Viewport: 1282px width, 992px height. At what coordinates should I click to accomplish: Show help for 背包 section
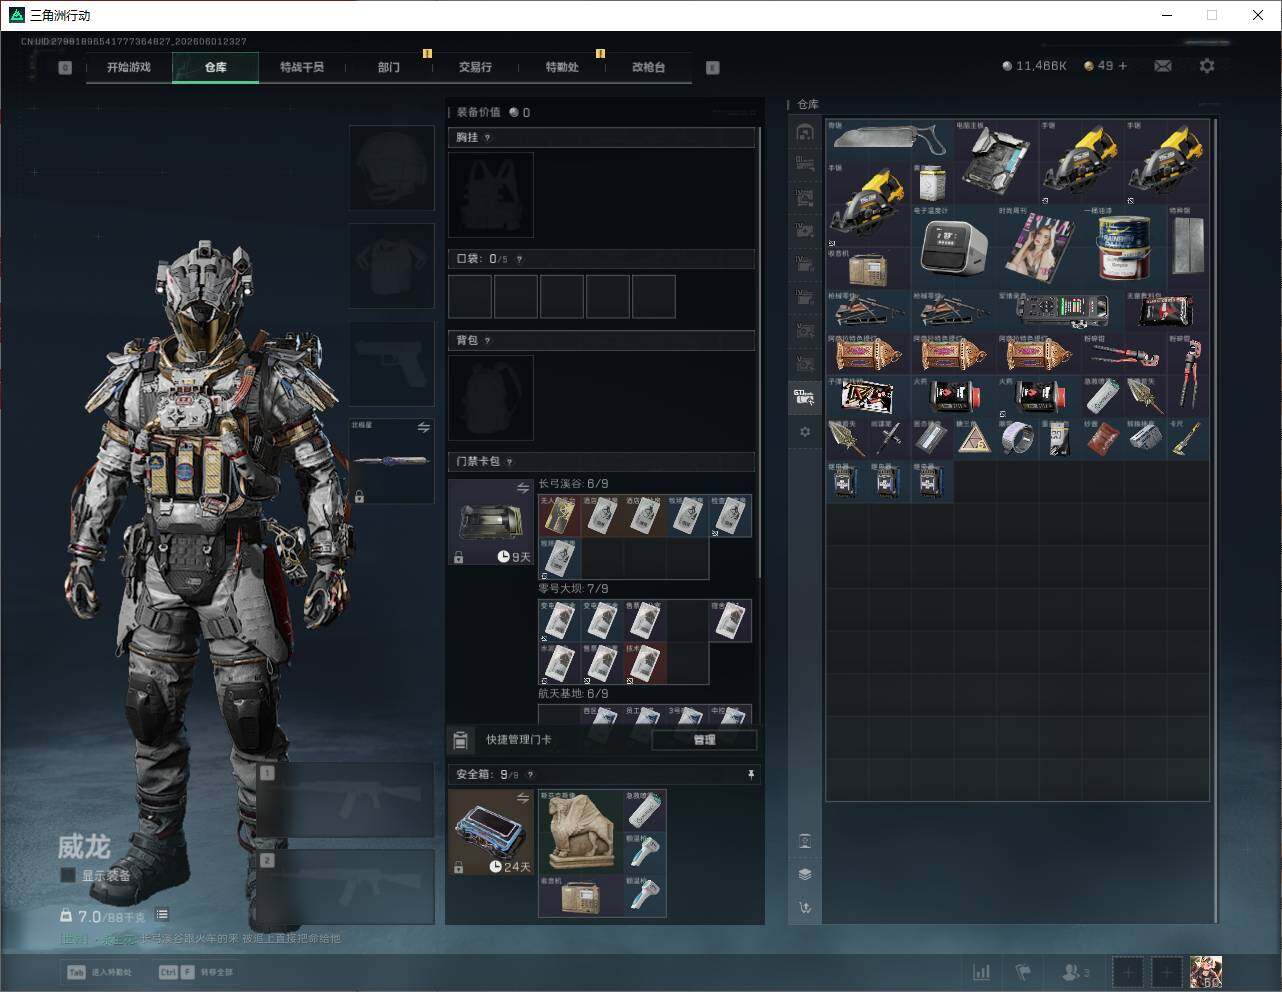click(487, 340)
